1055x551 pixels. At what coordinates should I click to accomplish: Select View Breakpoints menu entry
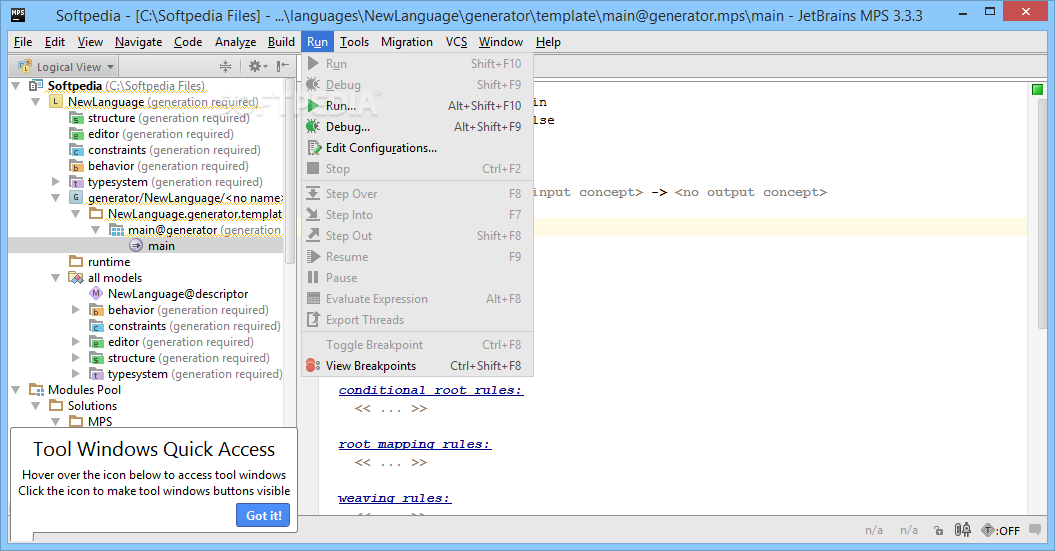click(x=417, y=365)
